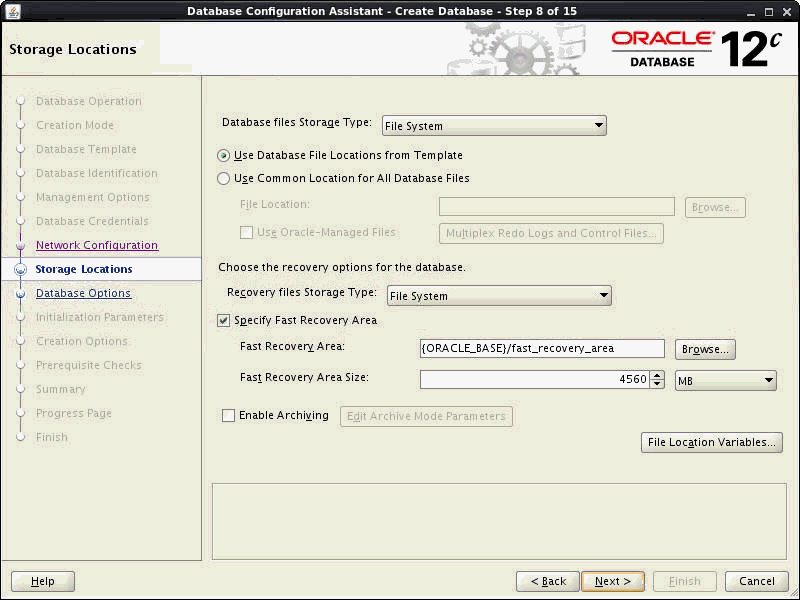The height and width of the screenshot is (600, 800).
Task: Click the Fast Recovery Area path field
Action: [x=542, y=348]
